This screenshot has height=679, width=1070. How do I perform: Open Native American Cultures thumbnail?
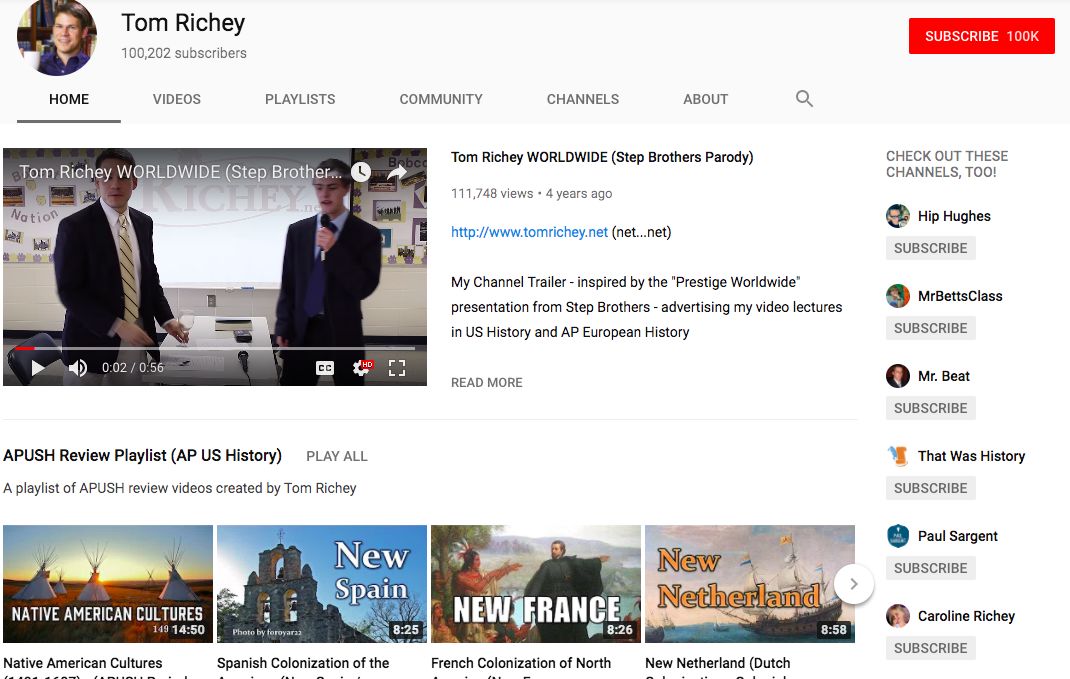coord(108,584)
